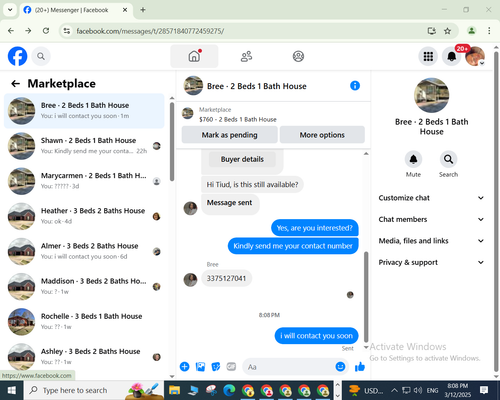
Task: Open the notifications bell in header
Action: point(452,56)
